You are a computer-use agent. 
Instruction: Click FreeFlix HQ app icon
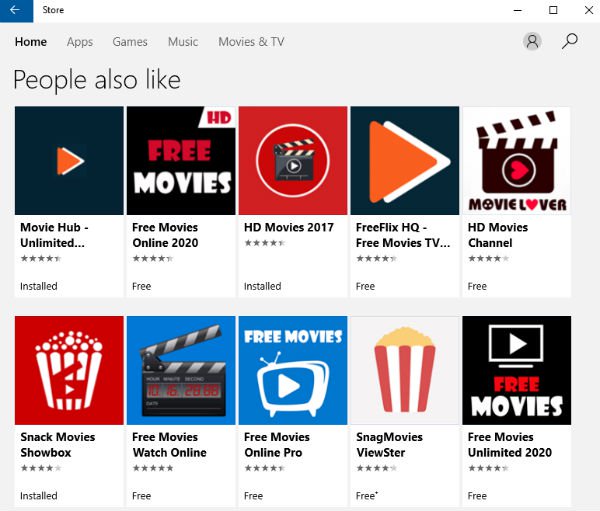pyautogui.click(x=405, y=161)
